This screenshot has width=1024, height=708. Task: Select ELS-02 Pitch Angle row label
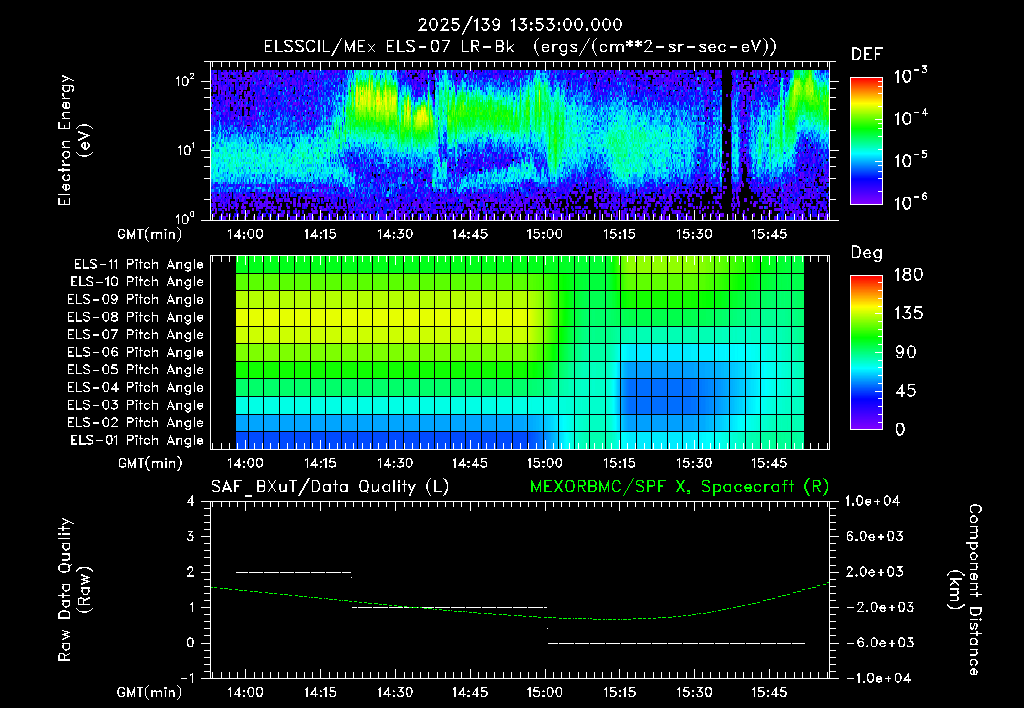pyautogui.click(x=136, y=423)
